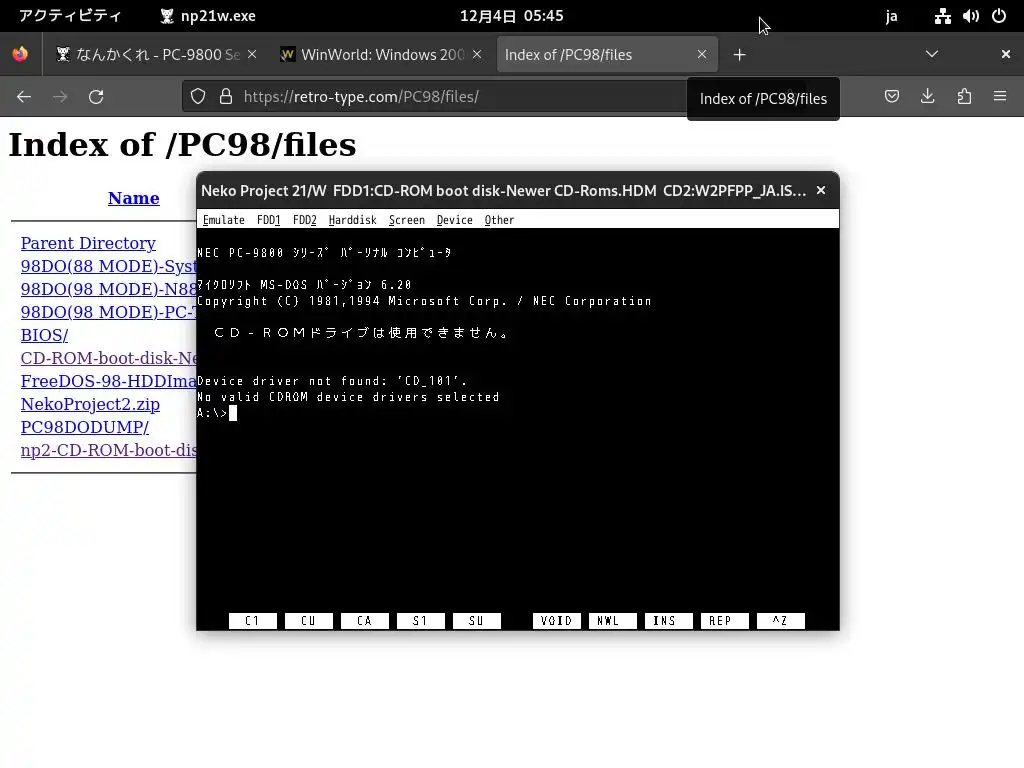Open a new tab with plus icon

coord(739,55)
